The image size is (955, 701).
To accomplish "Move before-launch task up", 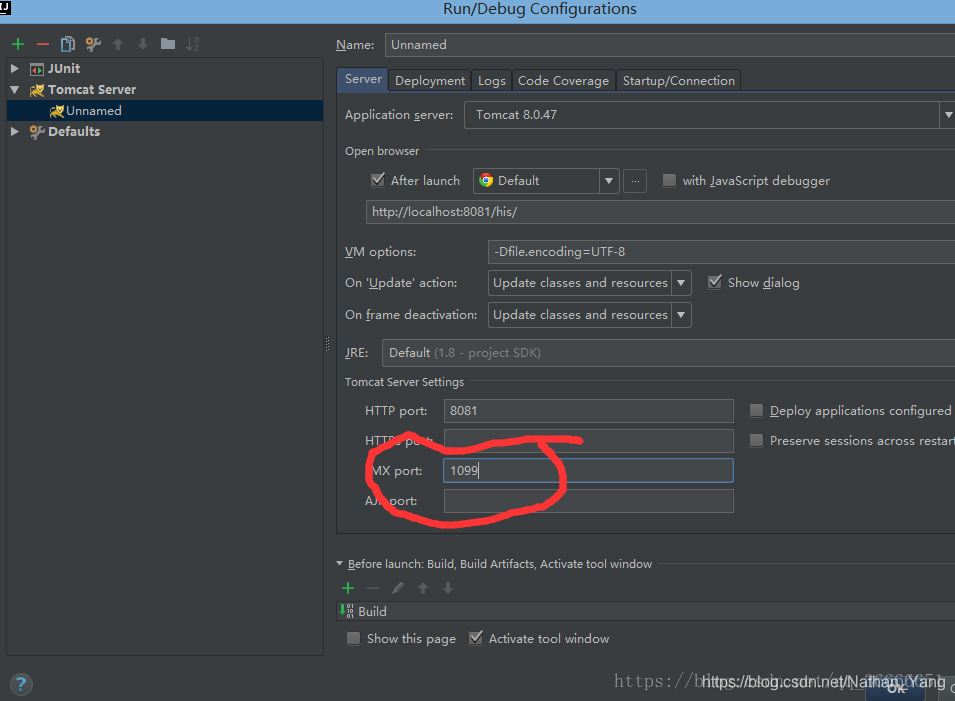I will click(x=423, y=588).
